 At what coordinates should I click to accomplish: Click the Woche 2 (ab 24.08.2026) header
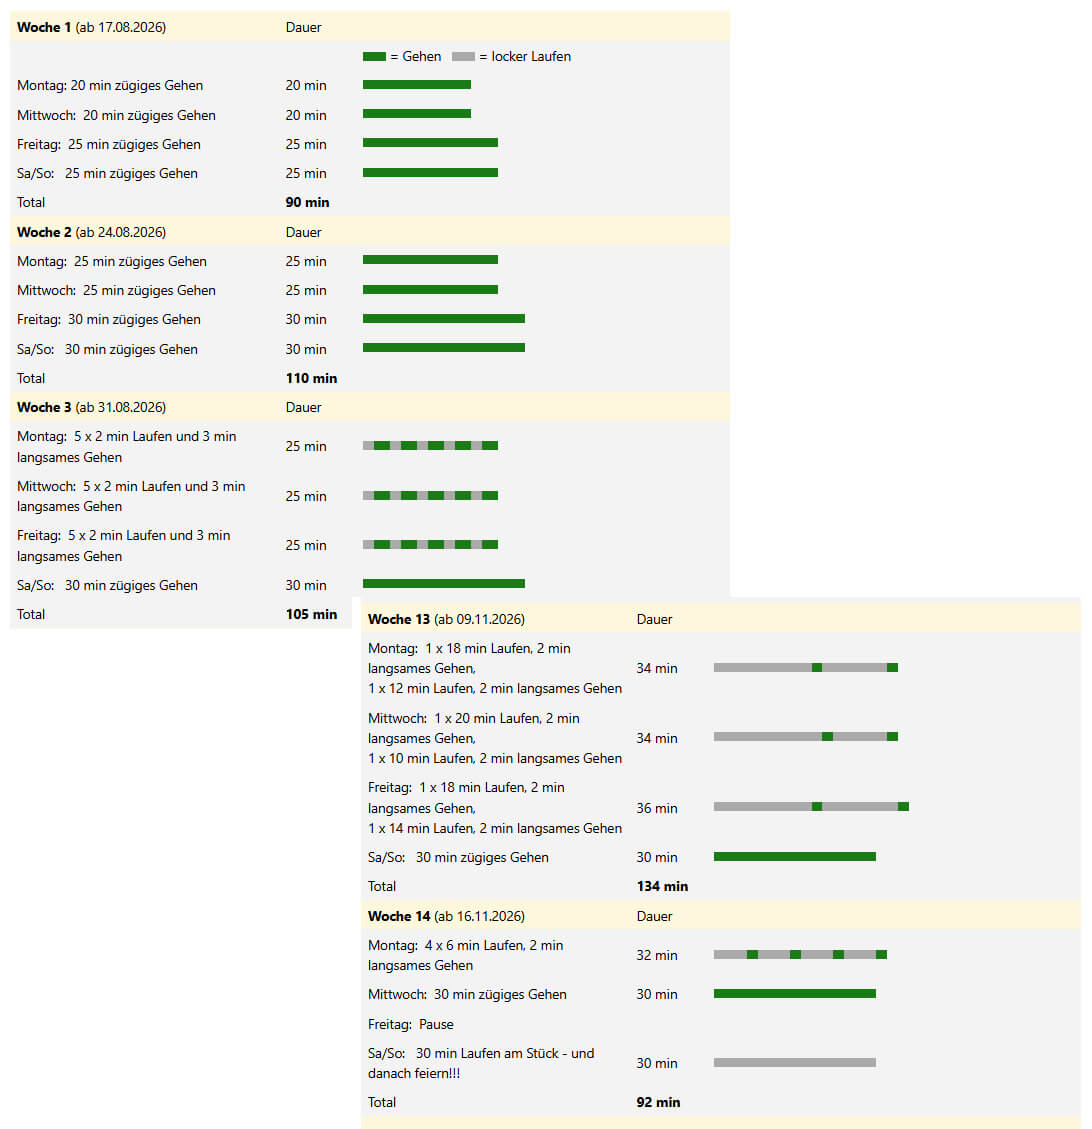pyautogui.click(x=91, y=233)
